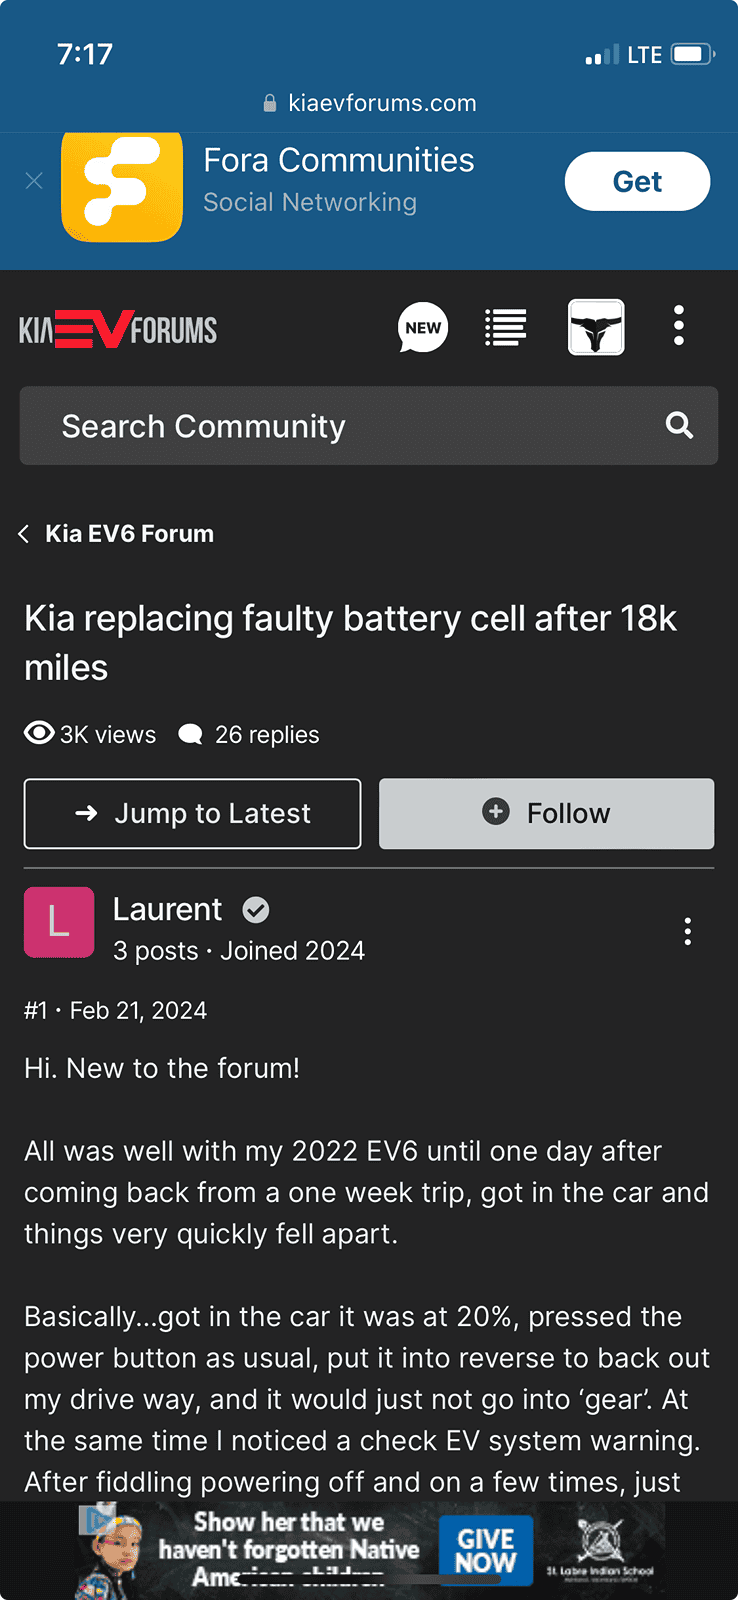738x1600 pixels.
Task: Tap the 26 replies comment icon
Action: tap(190, 735)
